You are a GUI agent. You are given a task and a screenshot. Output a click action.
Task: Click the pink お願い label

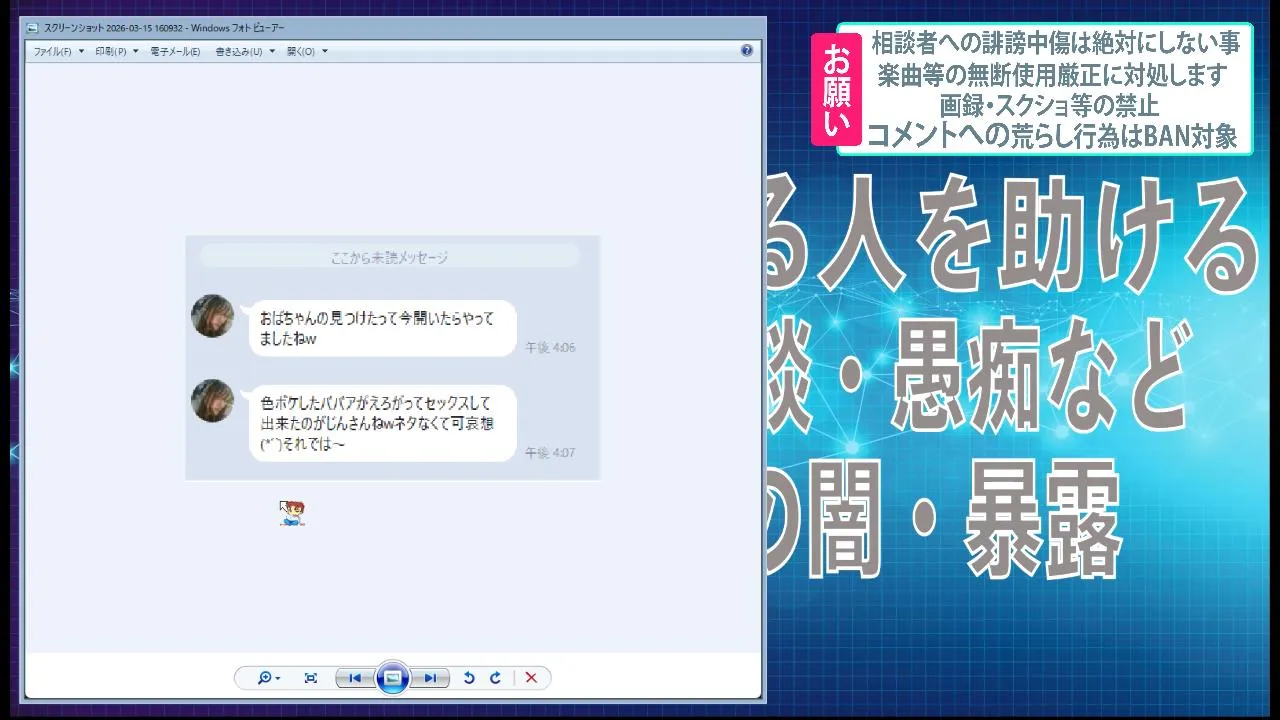836,89
